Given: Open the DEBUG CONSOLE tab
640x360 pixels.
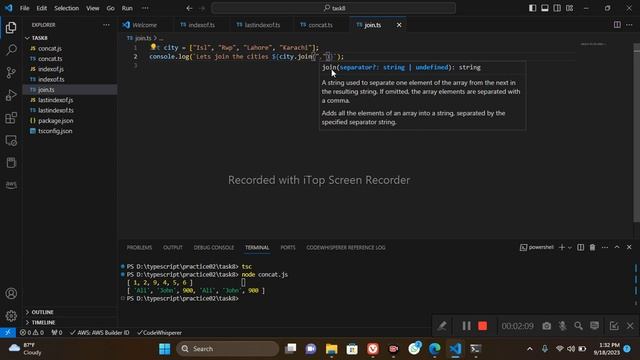Looking at the screenshot, I should click(x=213, y=248).
